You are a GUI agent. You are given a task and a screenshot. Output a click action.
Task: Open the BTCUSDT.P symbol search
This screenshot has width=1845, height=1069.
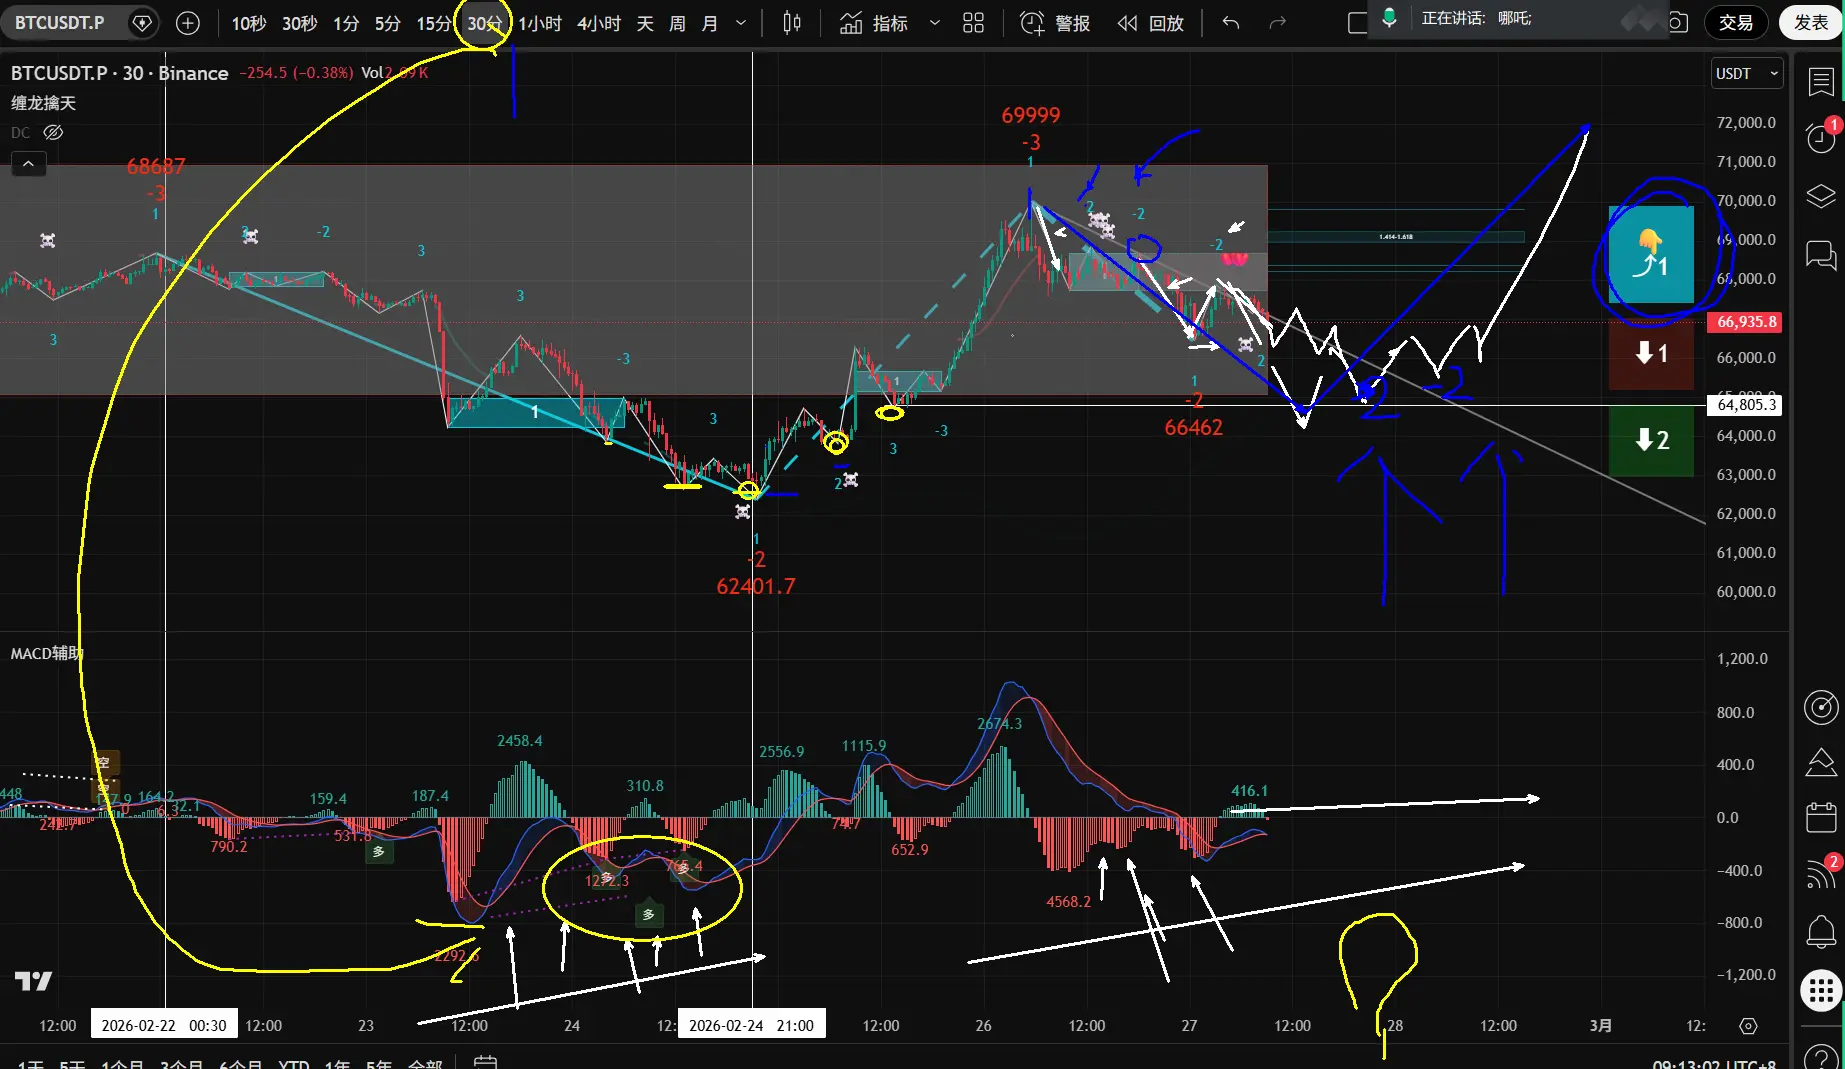59,22
